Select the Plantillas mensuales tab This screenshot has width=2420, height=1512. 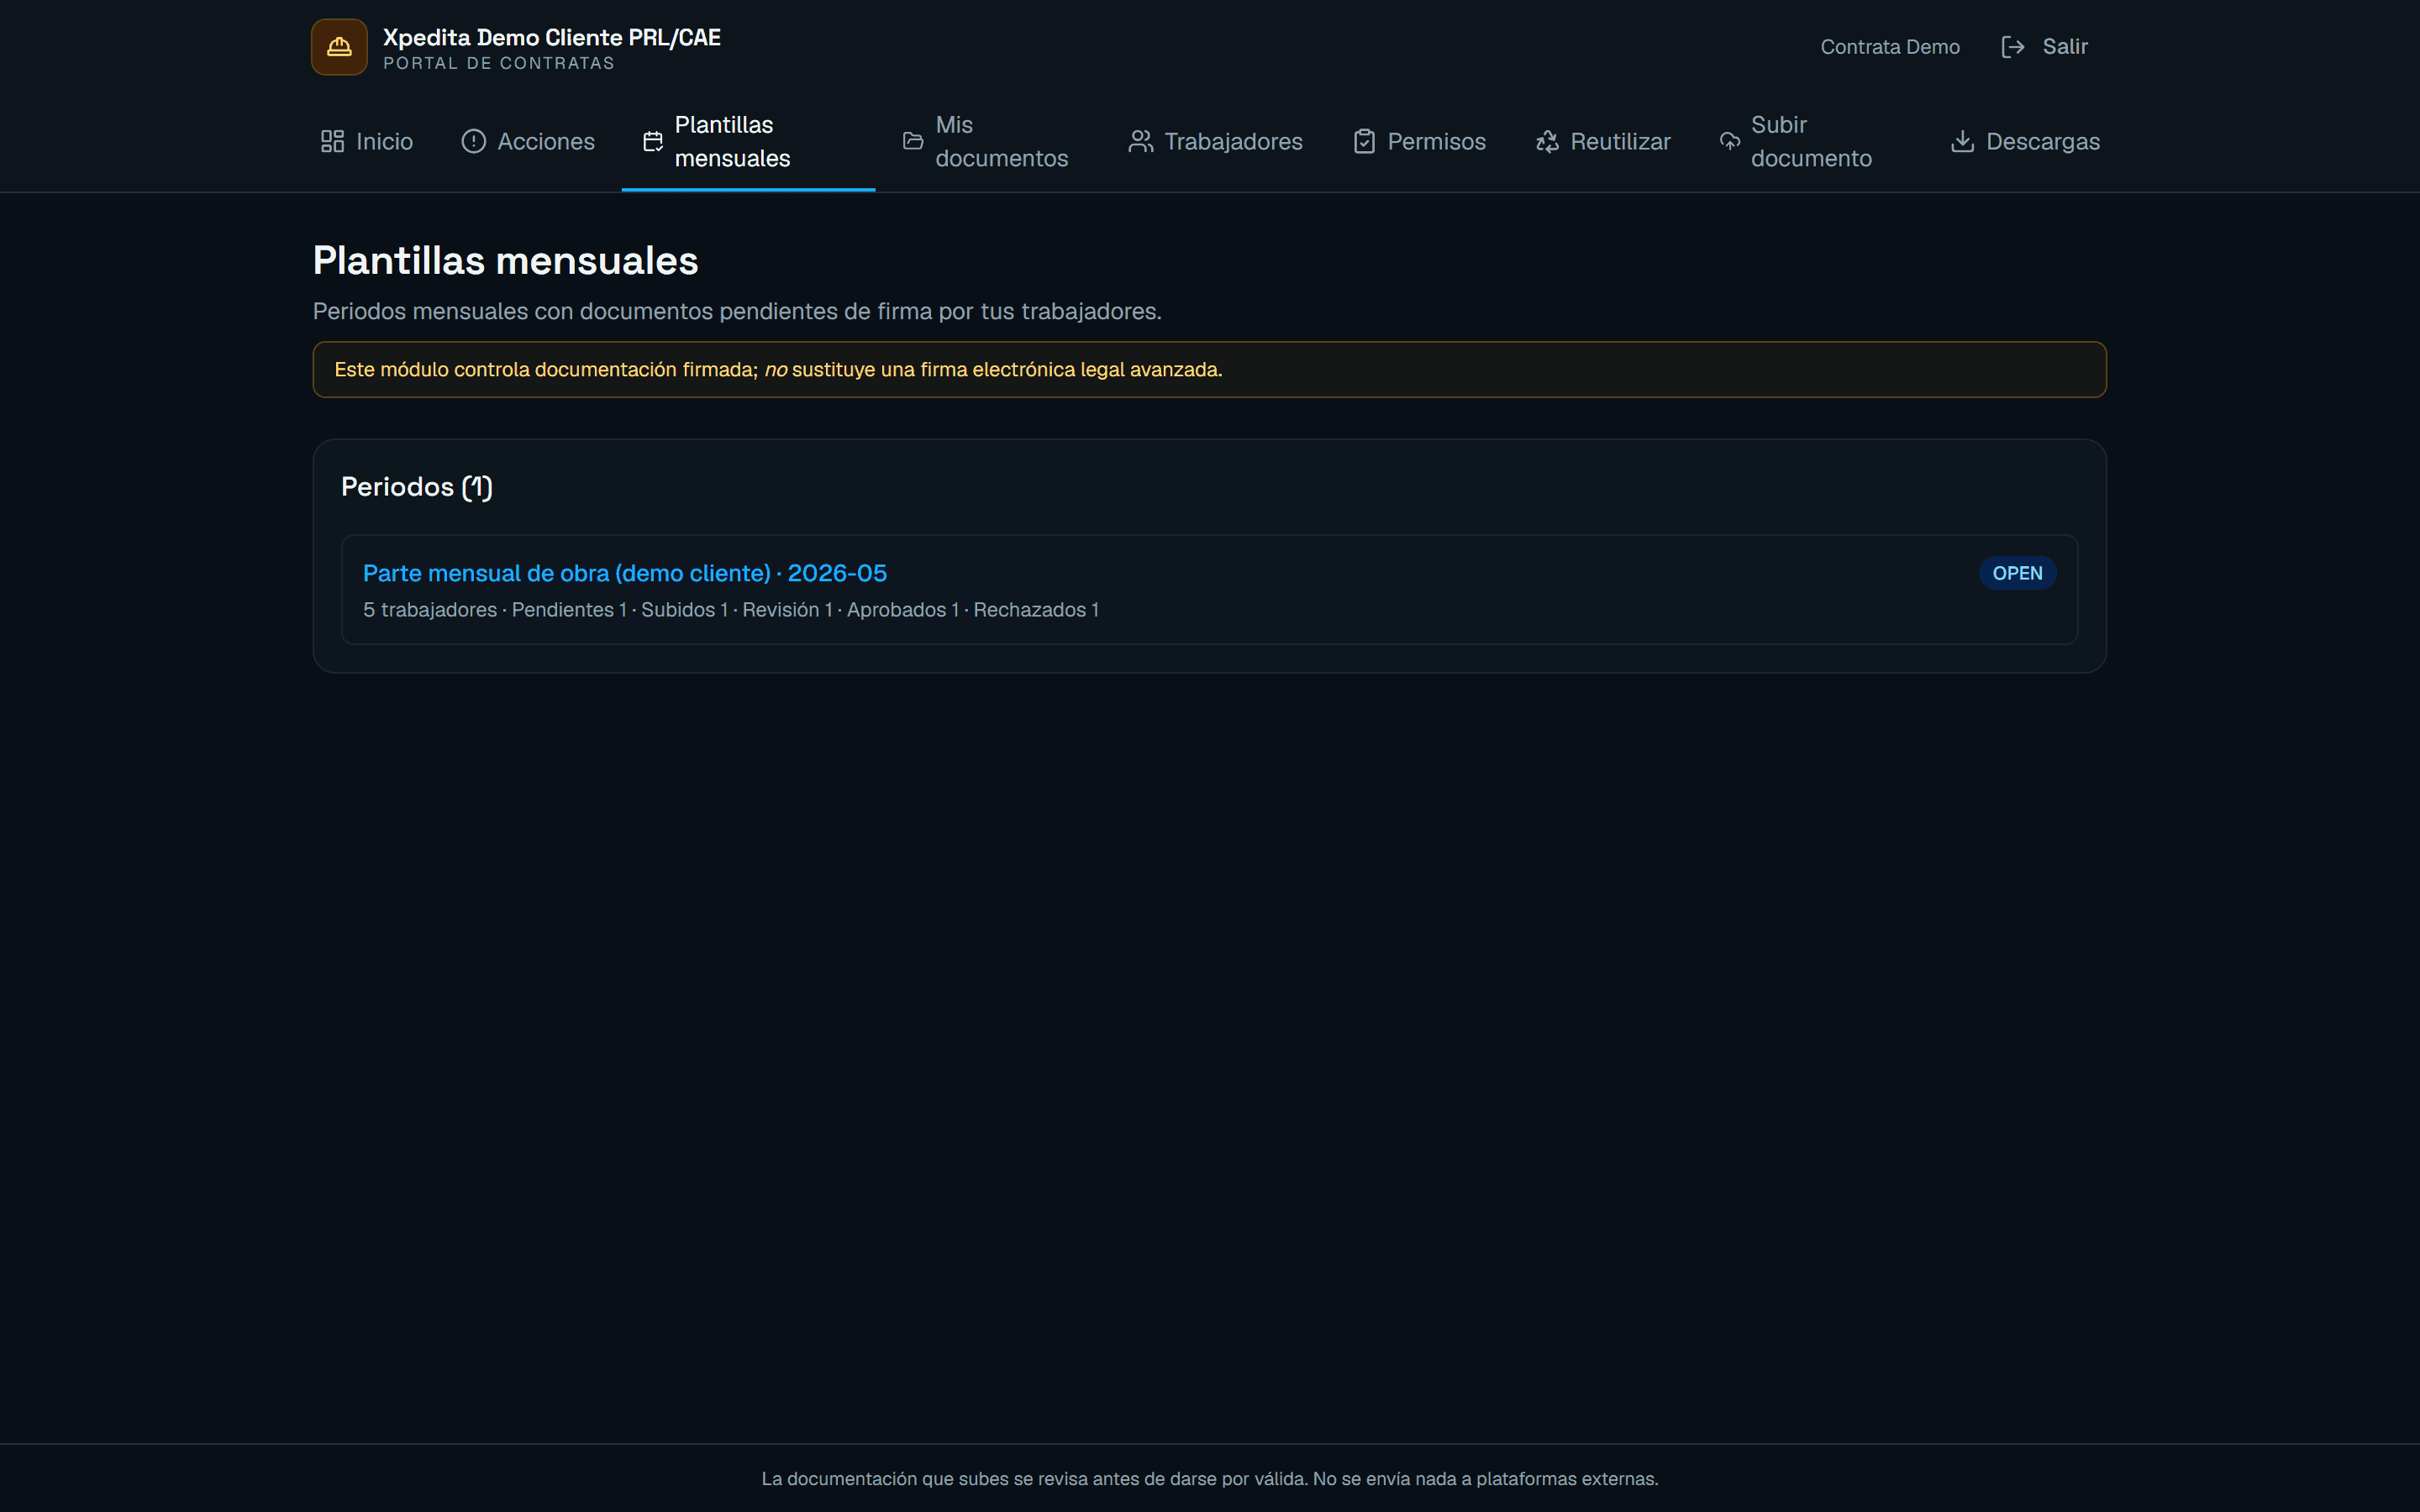click(x=748, y=141)
